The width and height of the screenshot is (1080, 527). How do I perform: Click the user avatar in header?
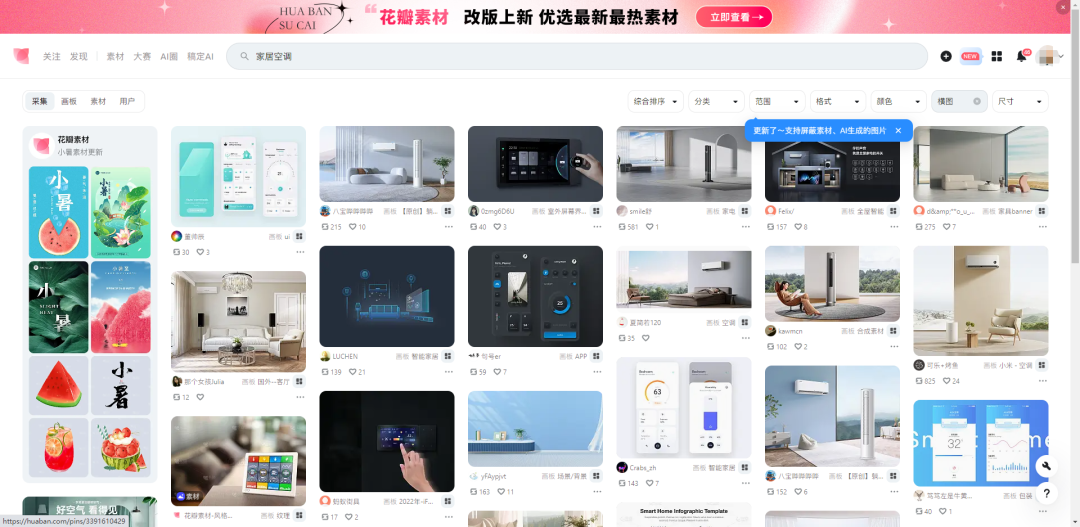(1046, 56)
